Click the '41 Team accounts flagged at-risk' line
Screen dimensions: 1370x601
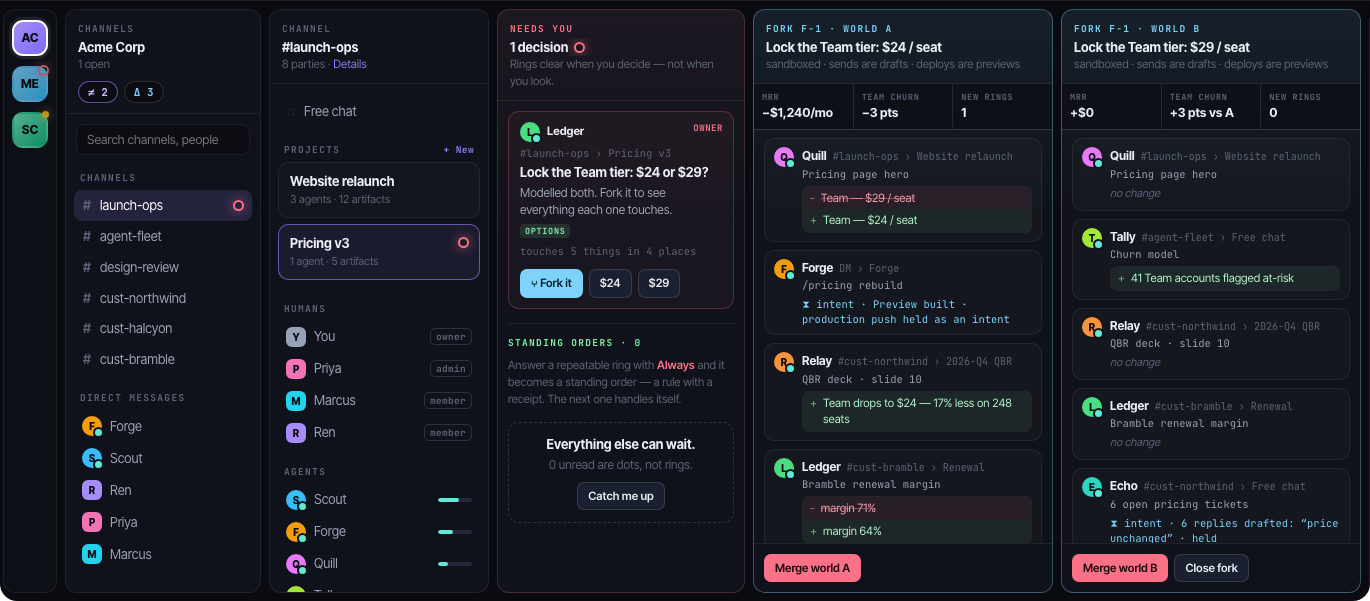(1225, 278)
